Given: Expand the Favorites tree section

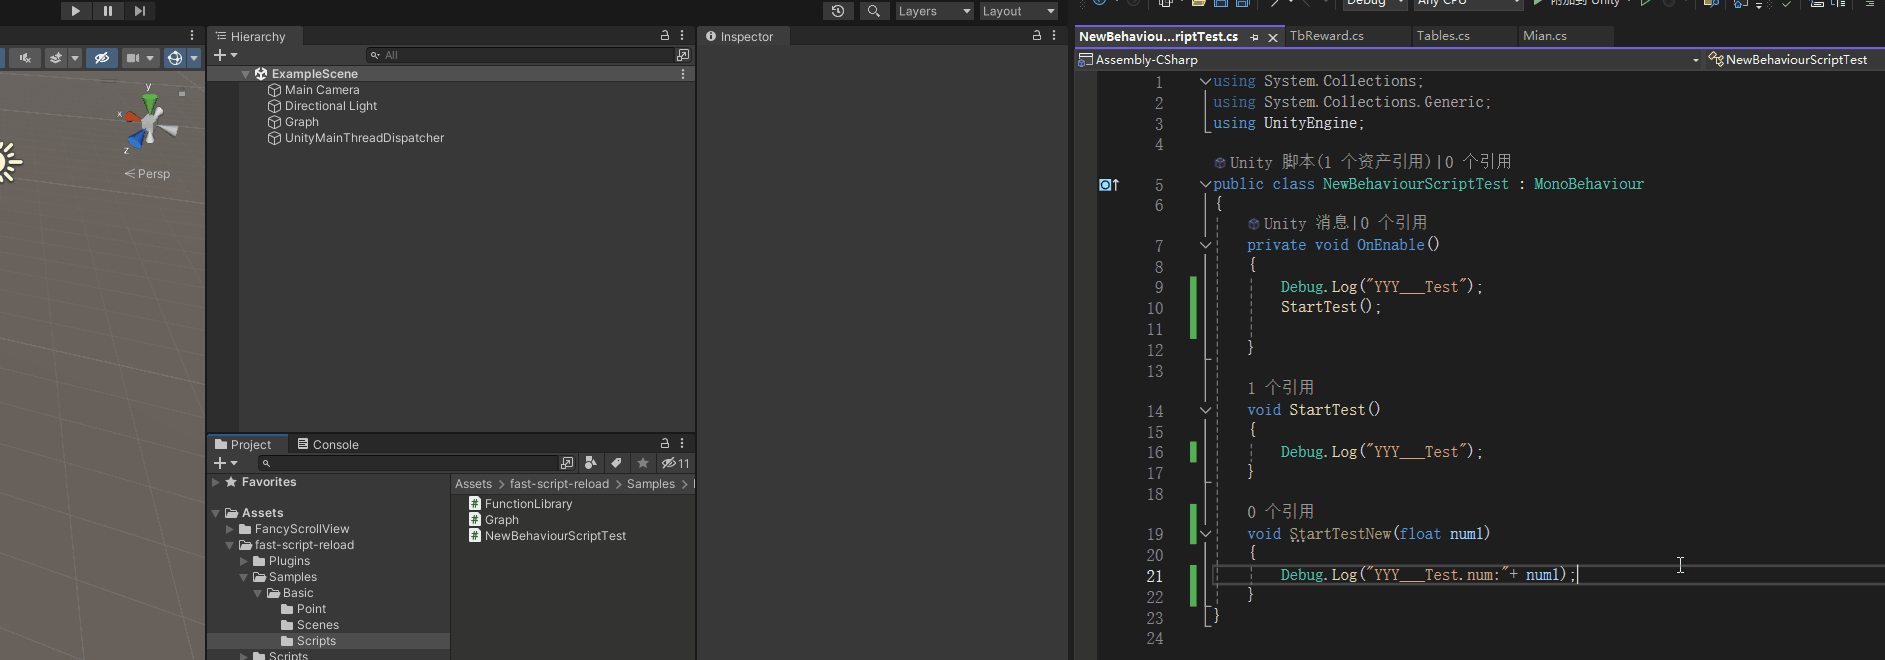Looking at the screenshot, I should [x=215, y=482].
